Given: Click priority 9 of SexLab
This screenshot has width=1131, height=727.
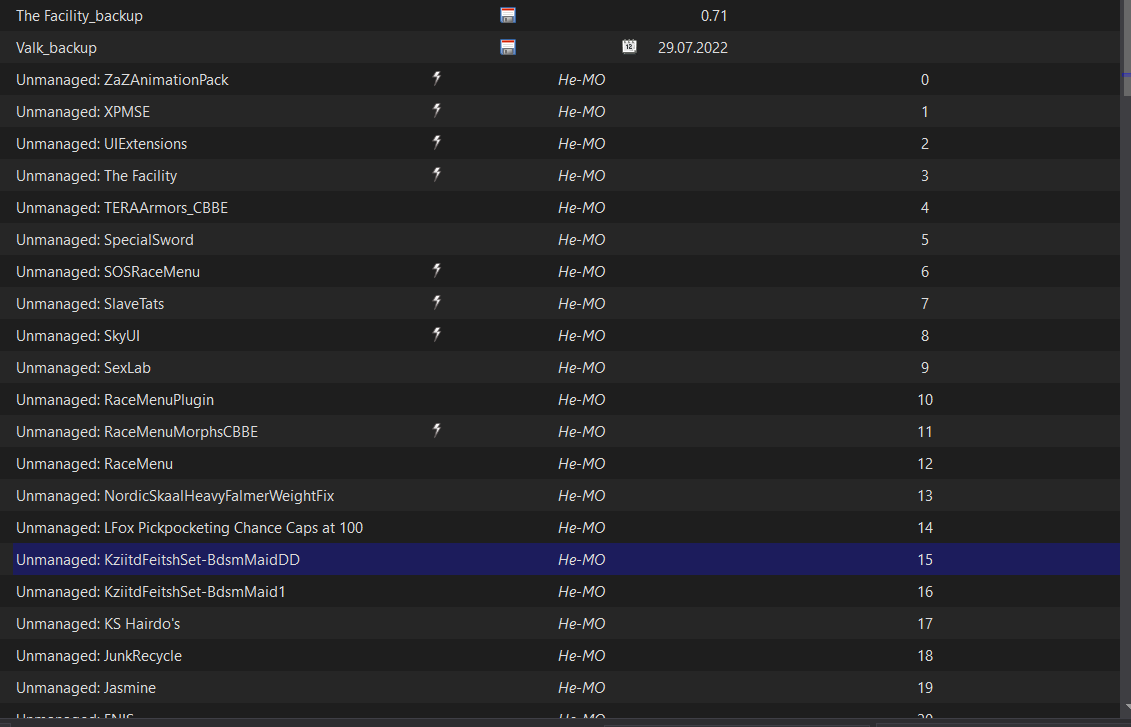Looking at the screenshot, I should click(925, 368).
